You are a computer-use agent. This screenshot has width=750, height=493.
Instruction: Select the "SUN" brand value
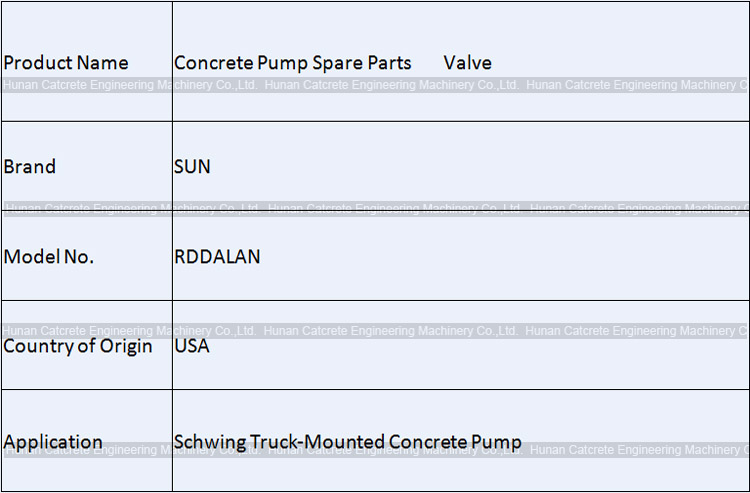[x=192, y=167]
